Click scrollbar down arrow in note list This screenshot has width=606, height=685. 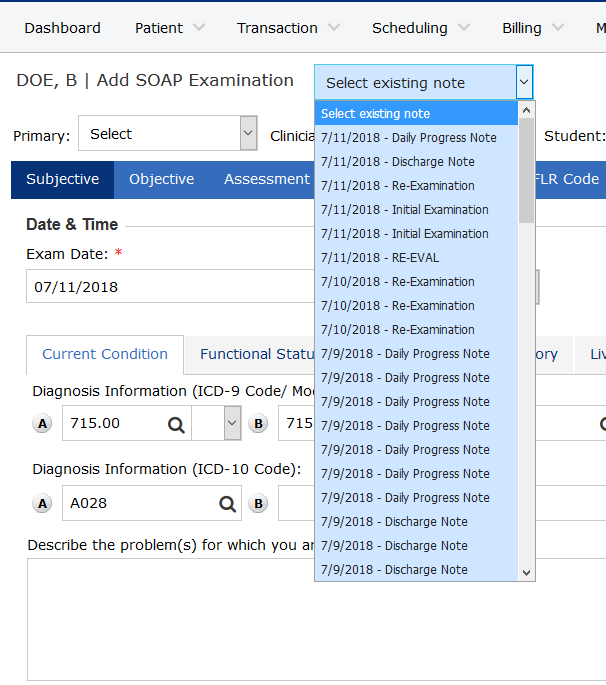point(526,572)
